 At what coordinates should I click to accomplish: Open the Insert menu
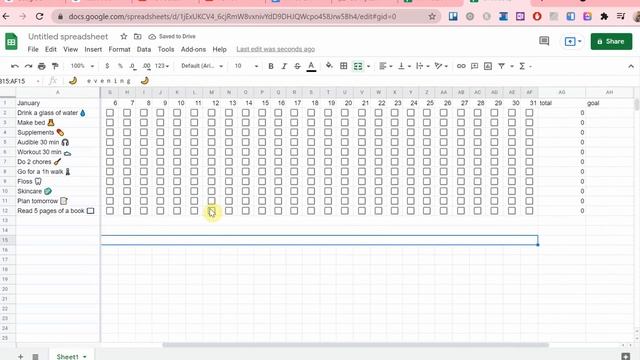click(x=93, y=49)
